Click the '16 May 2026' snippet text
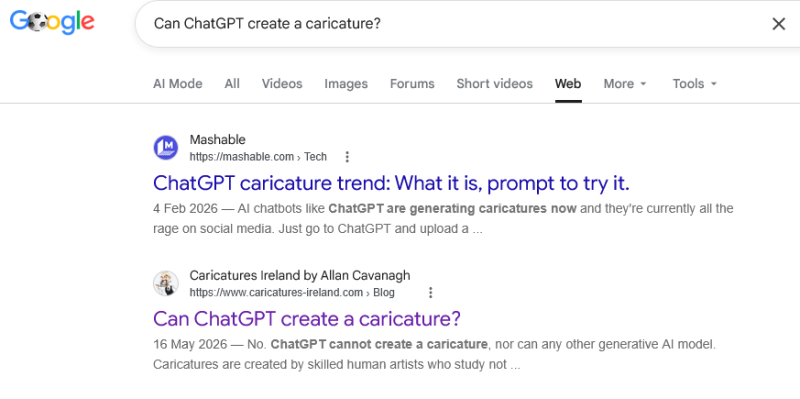Image resolution: width=800 pixels, height=399 pixels. (x=190, y=344)
